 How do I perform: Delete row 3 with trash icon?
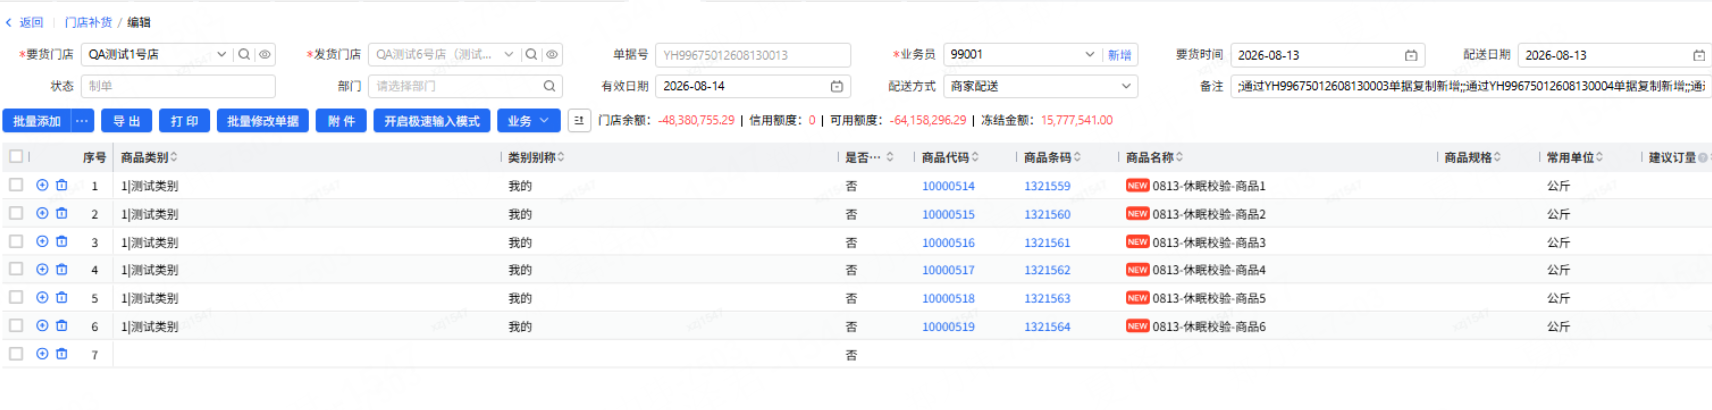62,241
